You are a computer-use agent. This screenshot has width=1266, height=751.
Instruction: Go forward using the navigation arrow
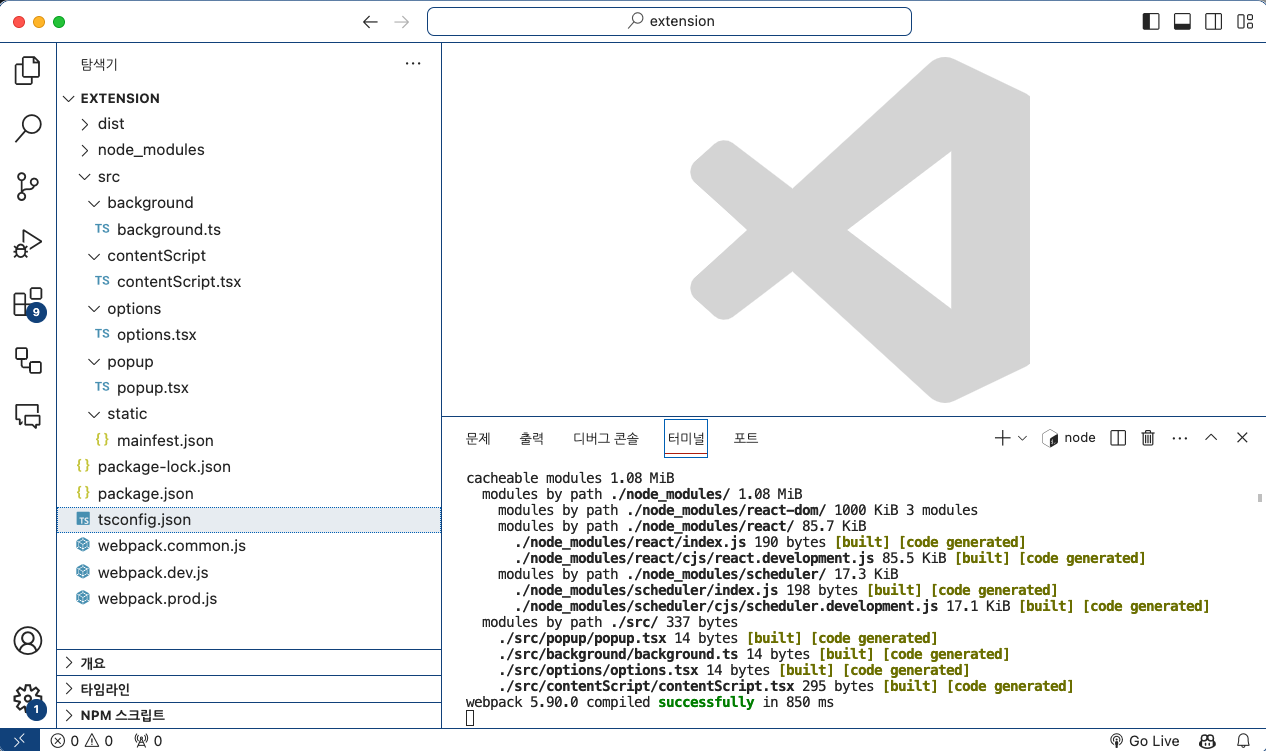click(402, 21)
